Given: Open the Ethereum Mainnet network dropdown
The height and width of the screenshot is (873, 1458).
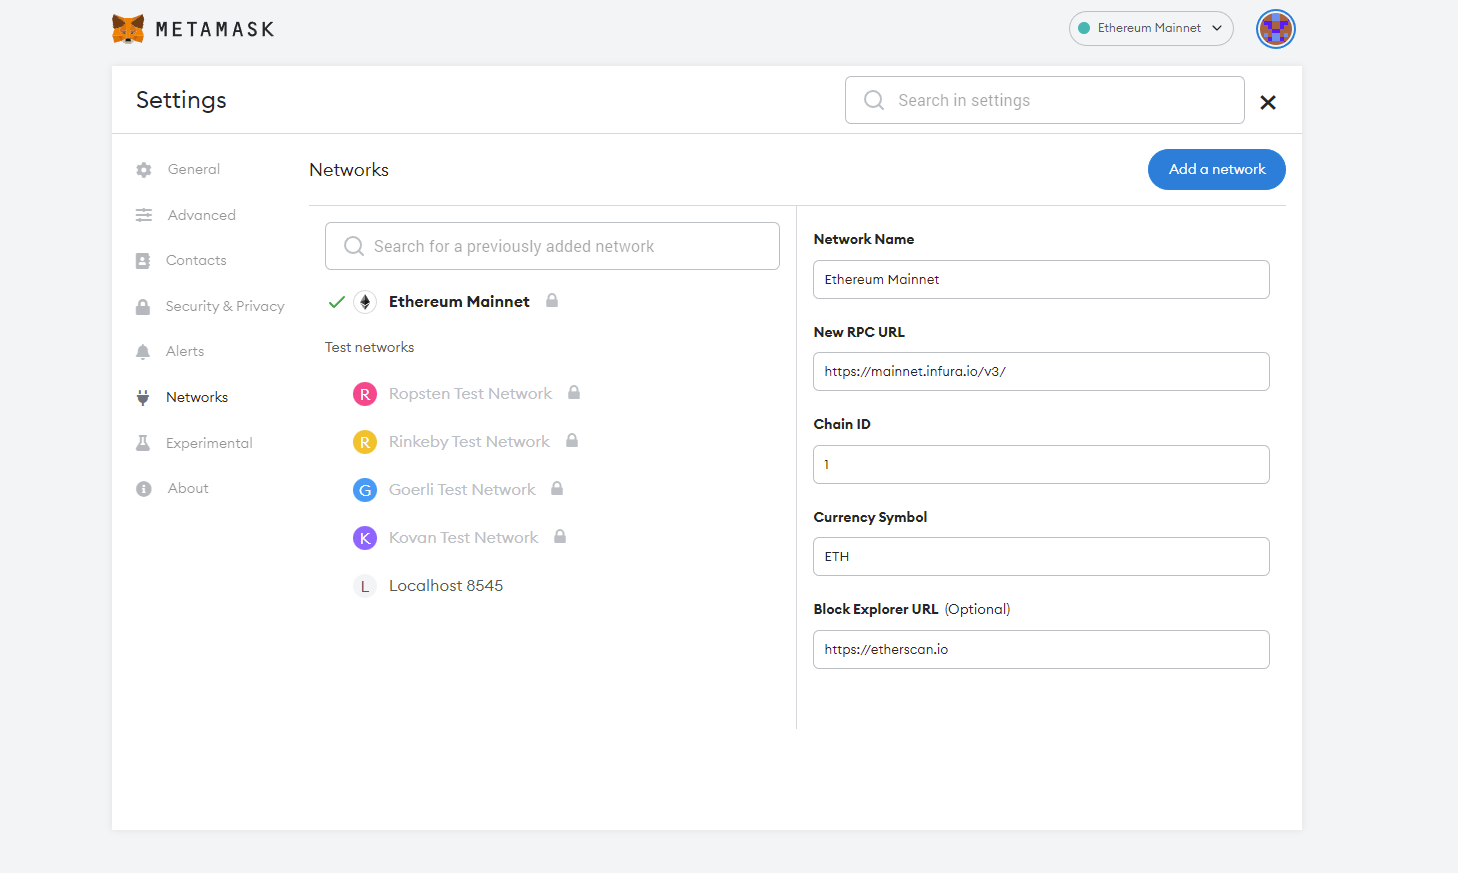Looking at the screenshot, I should coord(1151,28).
